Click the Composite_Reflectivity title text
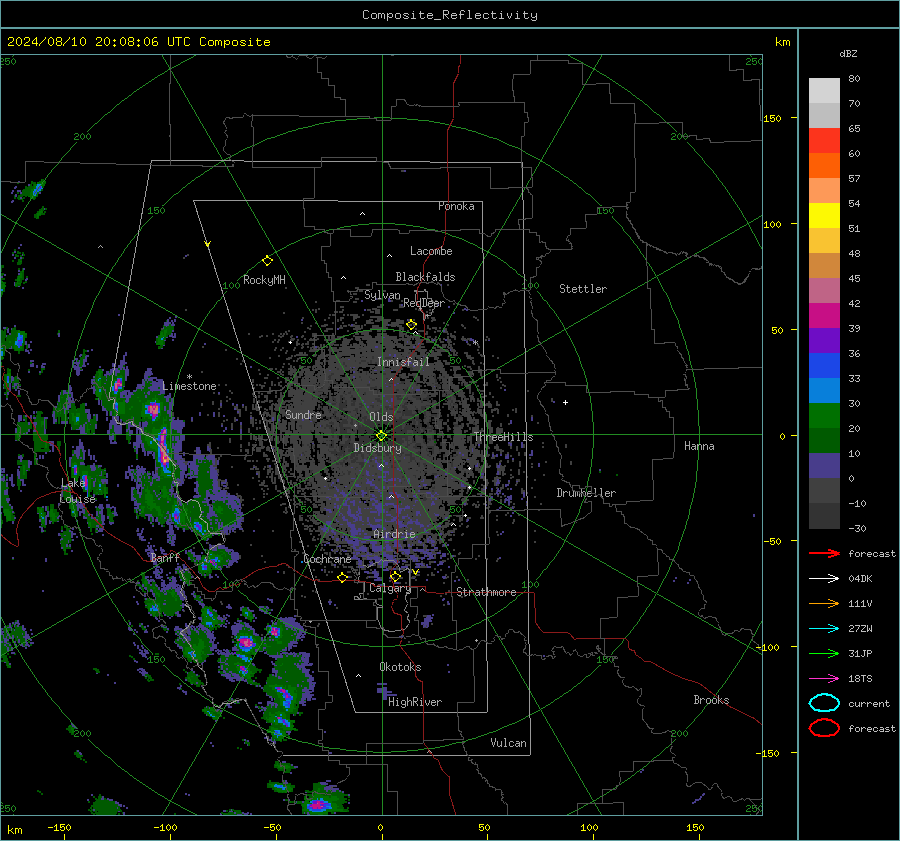The height and width of the screenshot is (841, 900). pos(449,15)
